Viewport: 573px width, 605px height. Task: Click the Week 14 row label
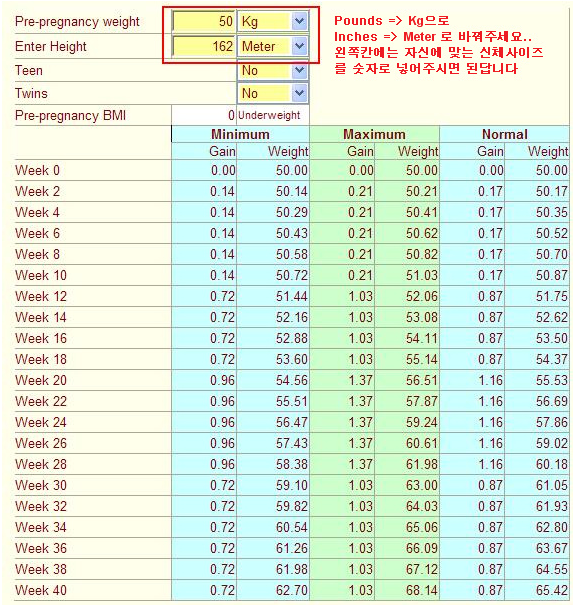[41, 317]
